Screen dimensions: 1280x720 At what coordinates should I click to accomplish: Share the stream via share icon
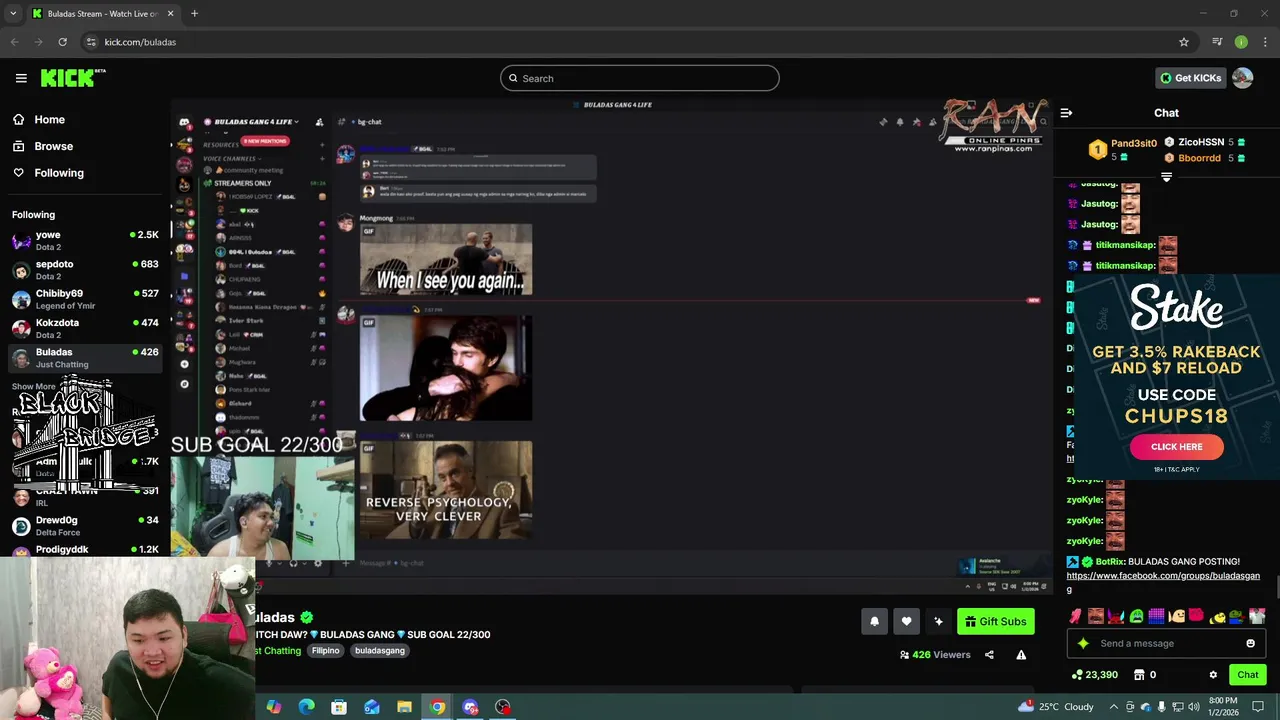click(x=989, y=655)
